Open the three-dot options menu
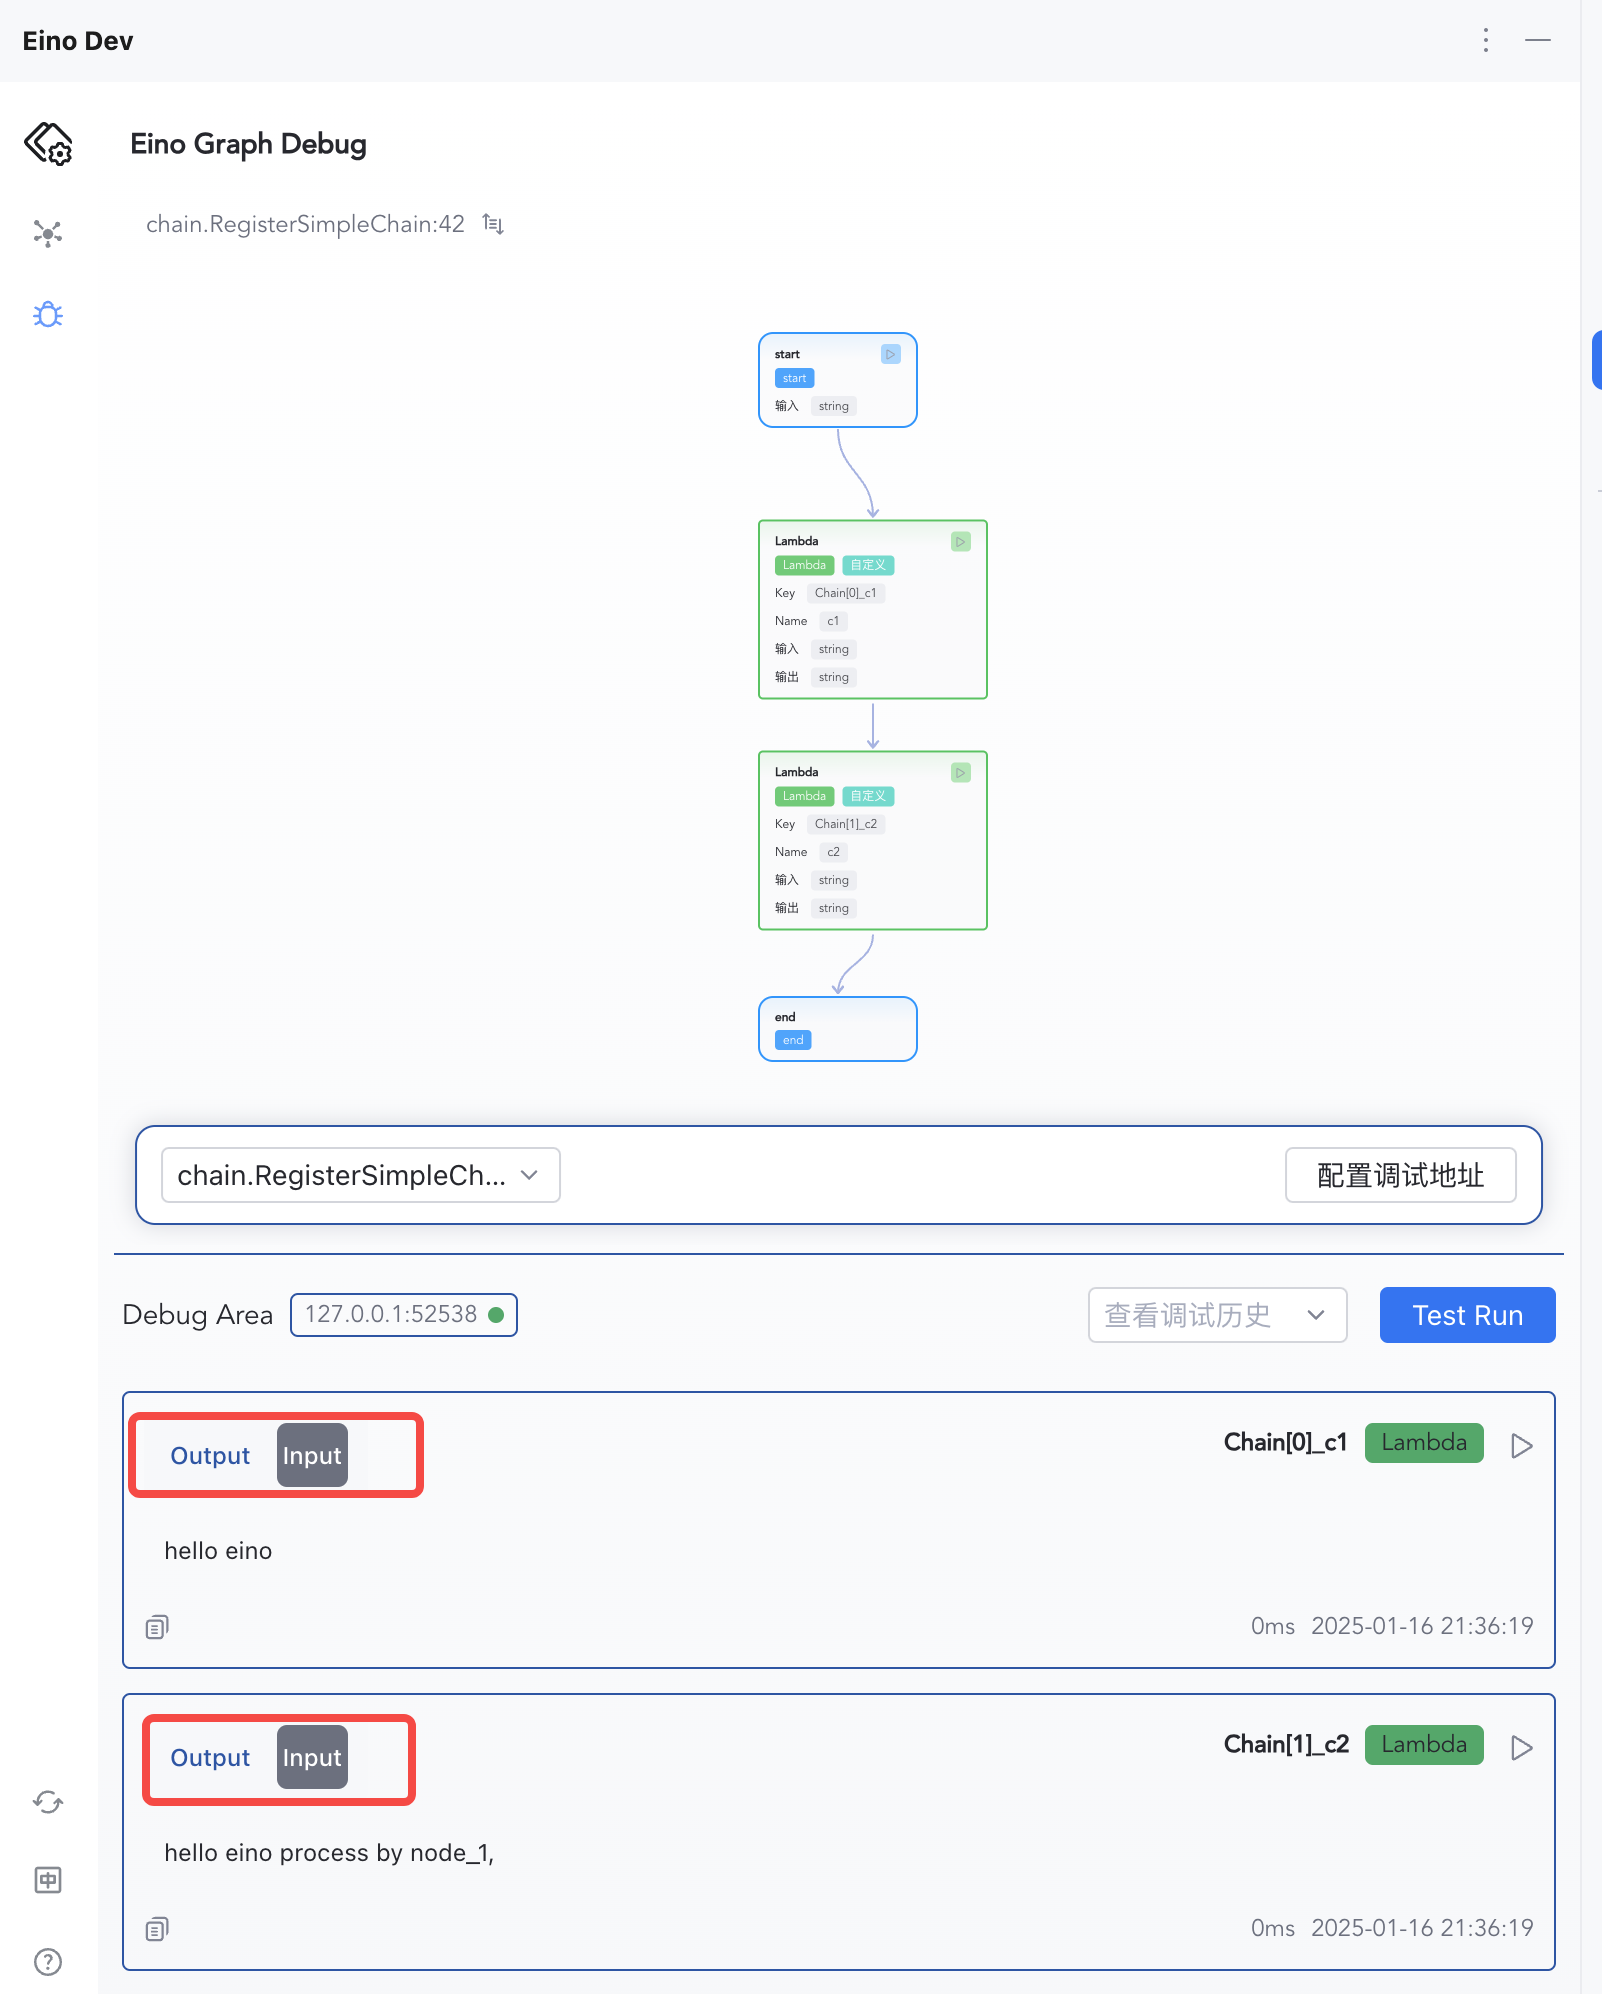This screenshot has width=1602, height=1994. [1486, 40]
